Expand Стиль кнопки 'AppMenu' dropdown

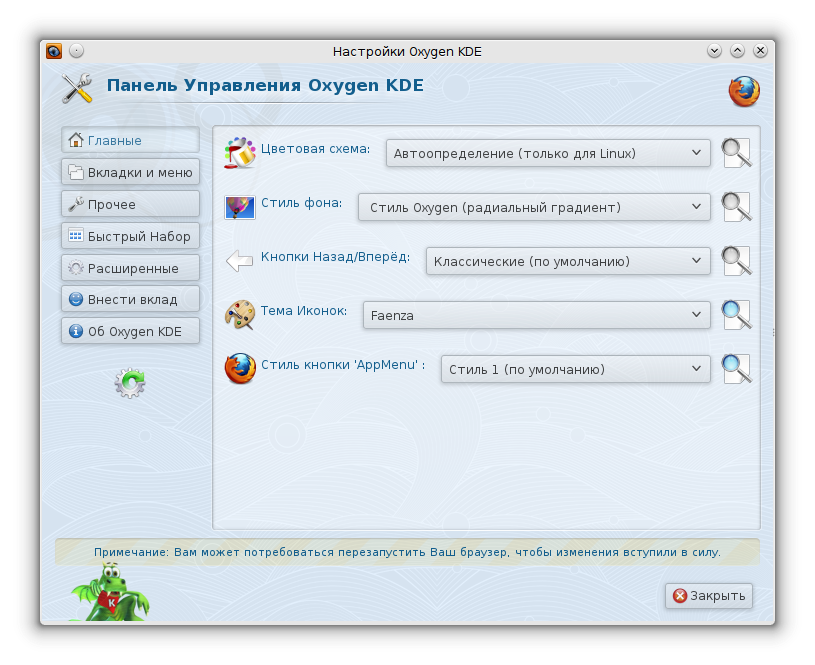pyautogui.click(x=575, y=369)
